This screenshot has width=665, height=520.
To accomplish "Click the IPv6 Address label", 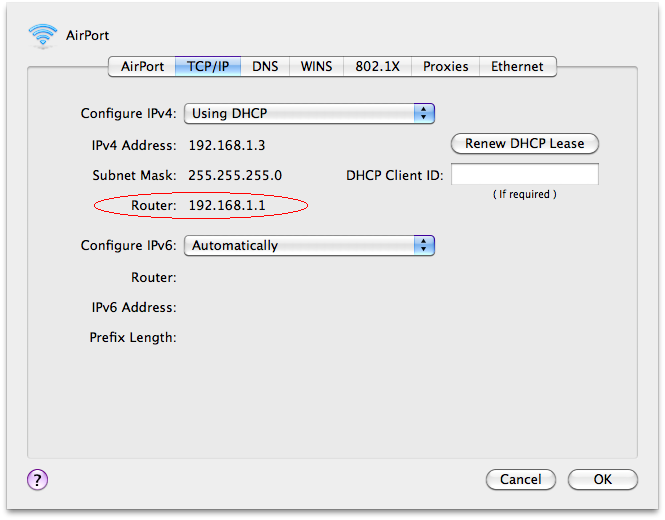I will point(134,308).
